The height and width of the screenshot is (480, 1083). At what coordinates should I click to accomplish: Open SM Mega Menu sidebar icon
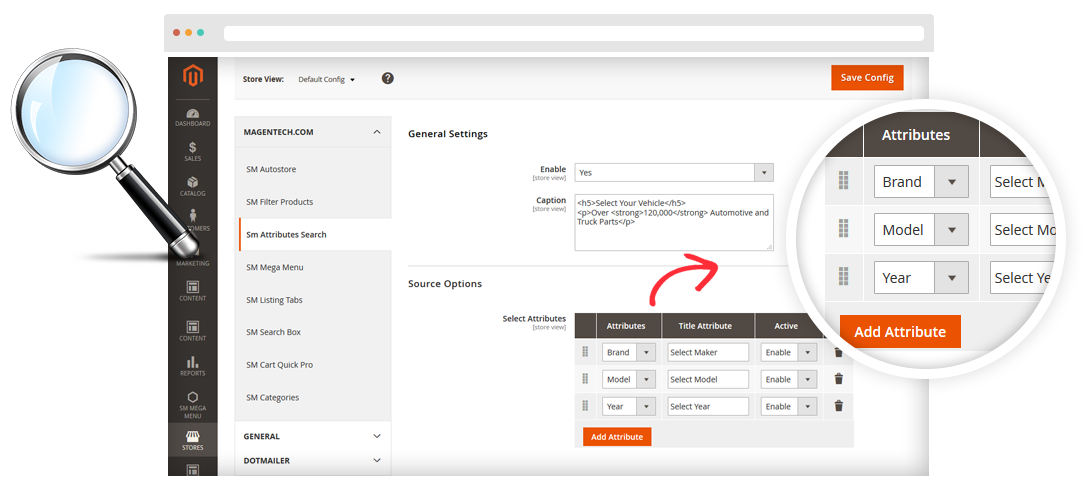(193, 405)
